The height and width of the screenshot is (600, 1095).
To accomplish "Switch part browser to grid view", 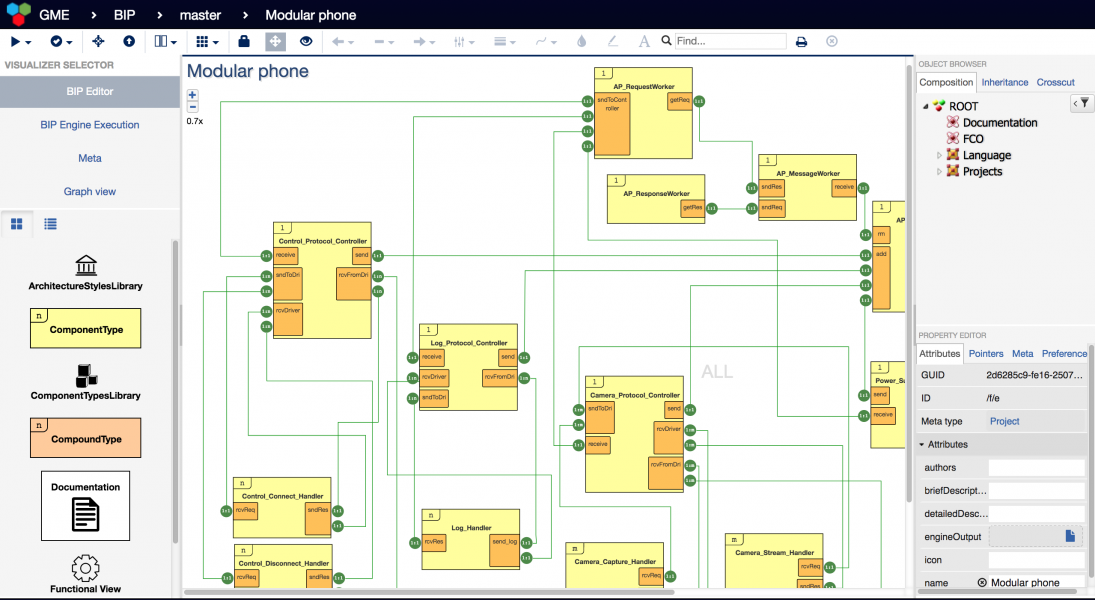I will pyautogui.click(x=17, y=224).
